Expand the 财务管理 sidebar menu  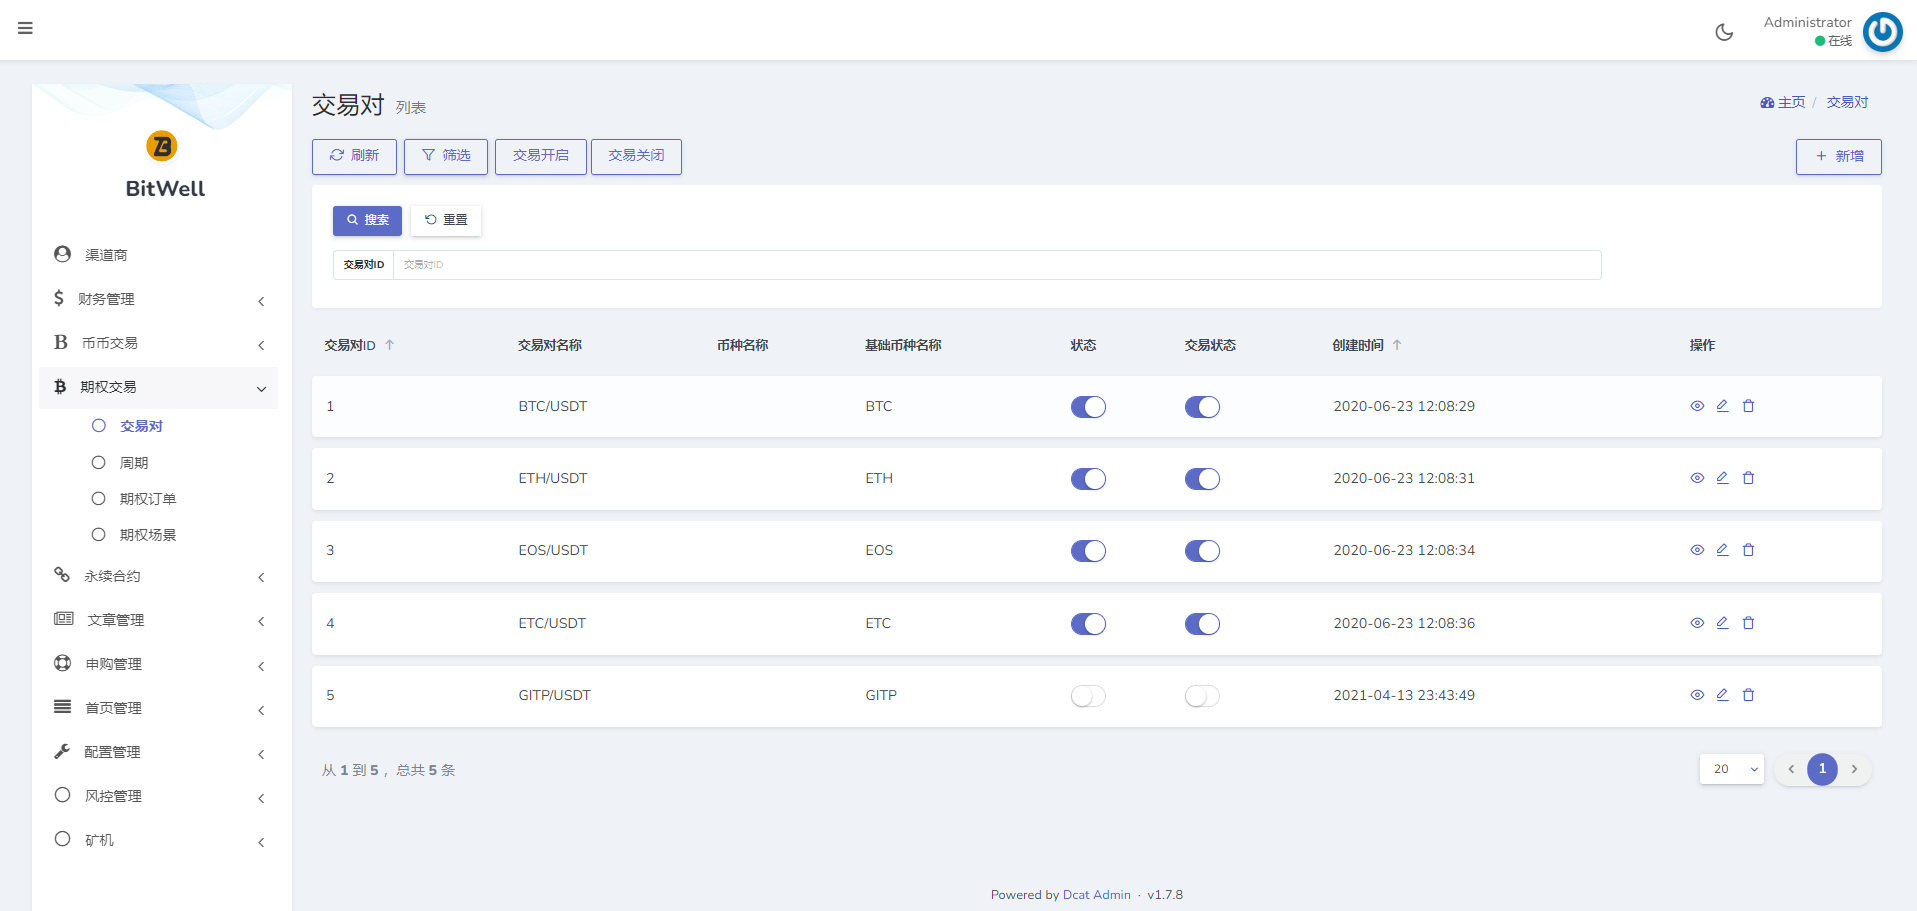[158, 299]
